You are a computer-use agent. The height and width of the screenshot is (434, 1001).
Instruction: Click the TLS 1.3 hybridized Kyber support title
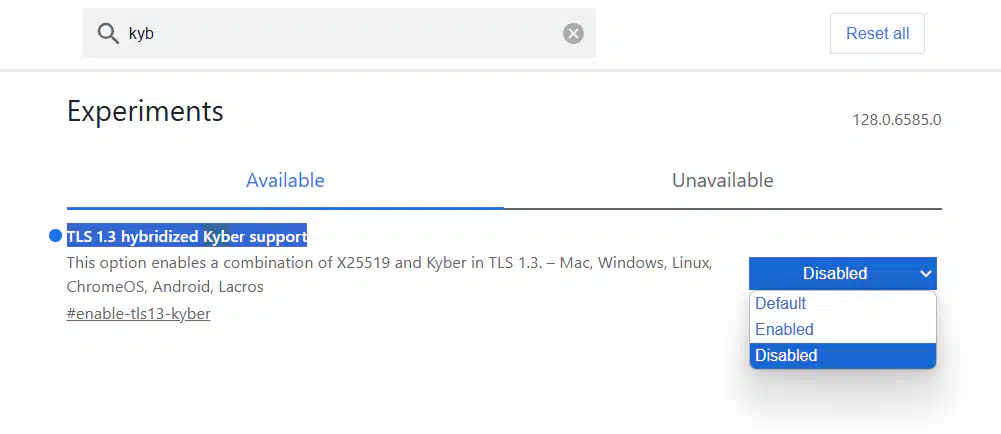(x=187, y=236)
